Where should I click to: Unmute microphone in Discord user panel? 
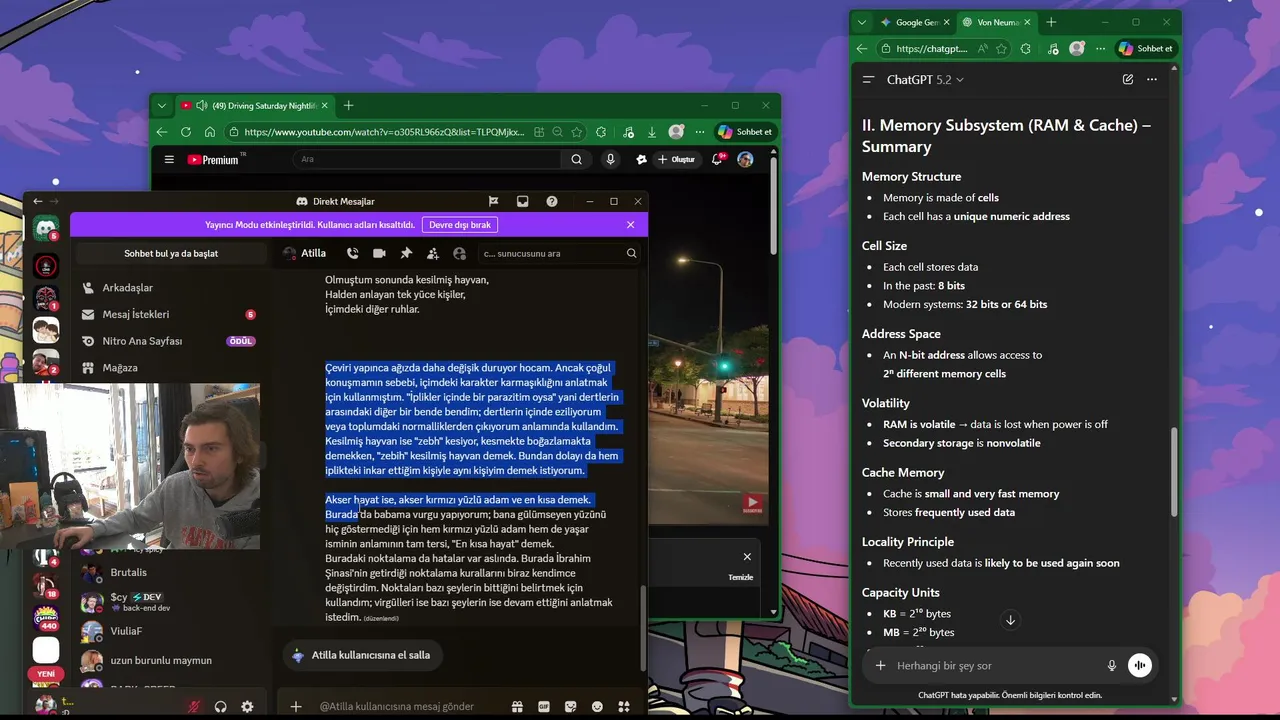click(x=194, y=706)
